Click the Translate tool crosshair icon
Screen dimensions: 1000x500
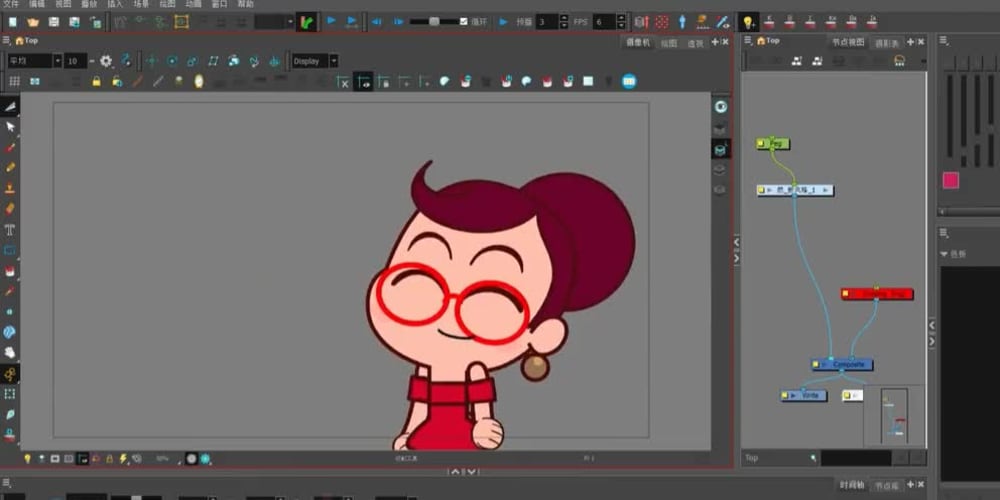(x=152, y=61)
